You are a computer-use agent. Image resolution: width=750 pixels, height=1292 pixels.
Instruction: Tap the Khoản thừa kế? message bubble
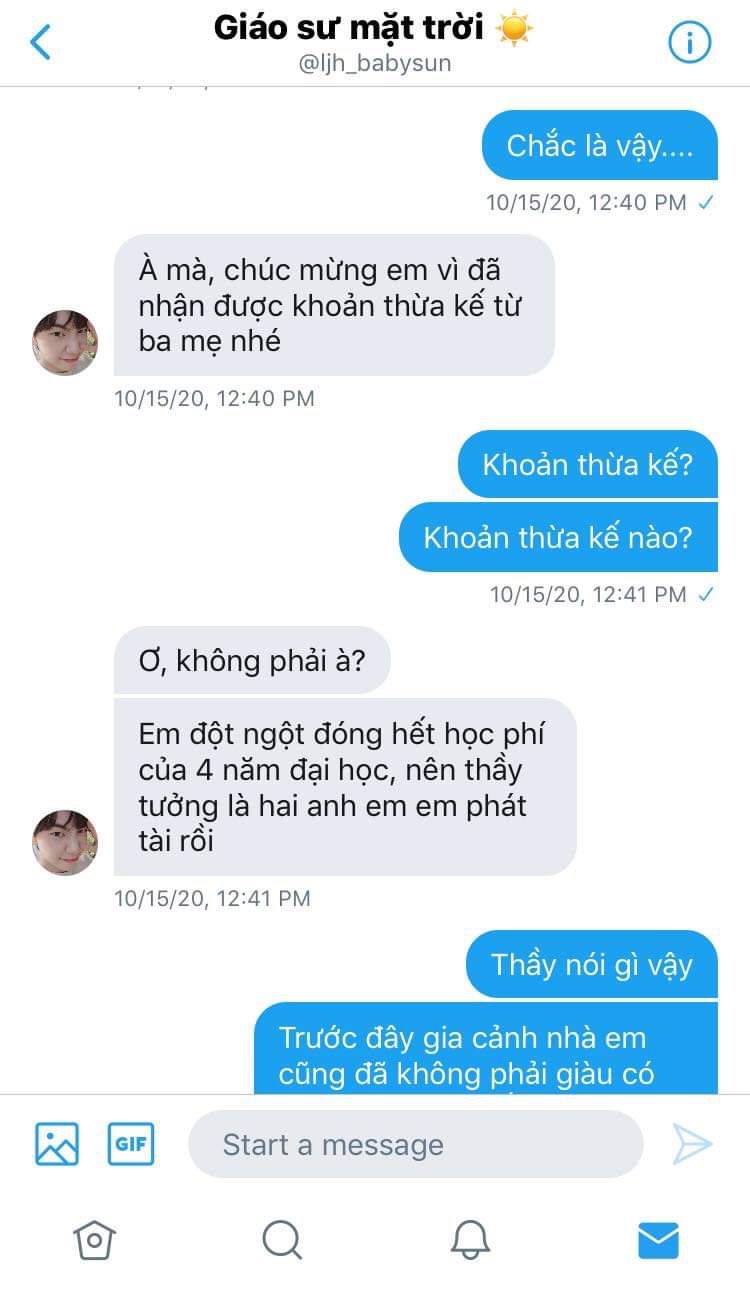(x=588, y=464)
